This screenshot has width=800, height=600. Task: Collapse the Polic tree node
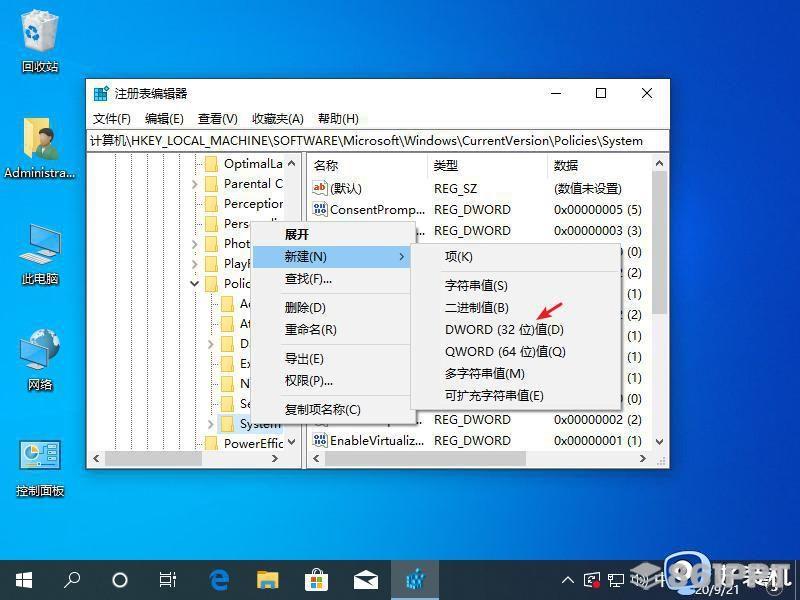coord(194,284)
